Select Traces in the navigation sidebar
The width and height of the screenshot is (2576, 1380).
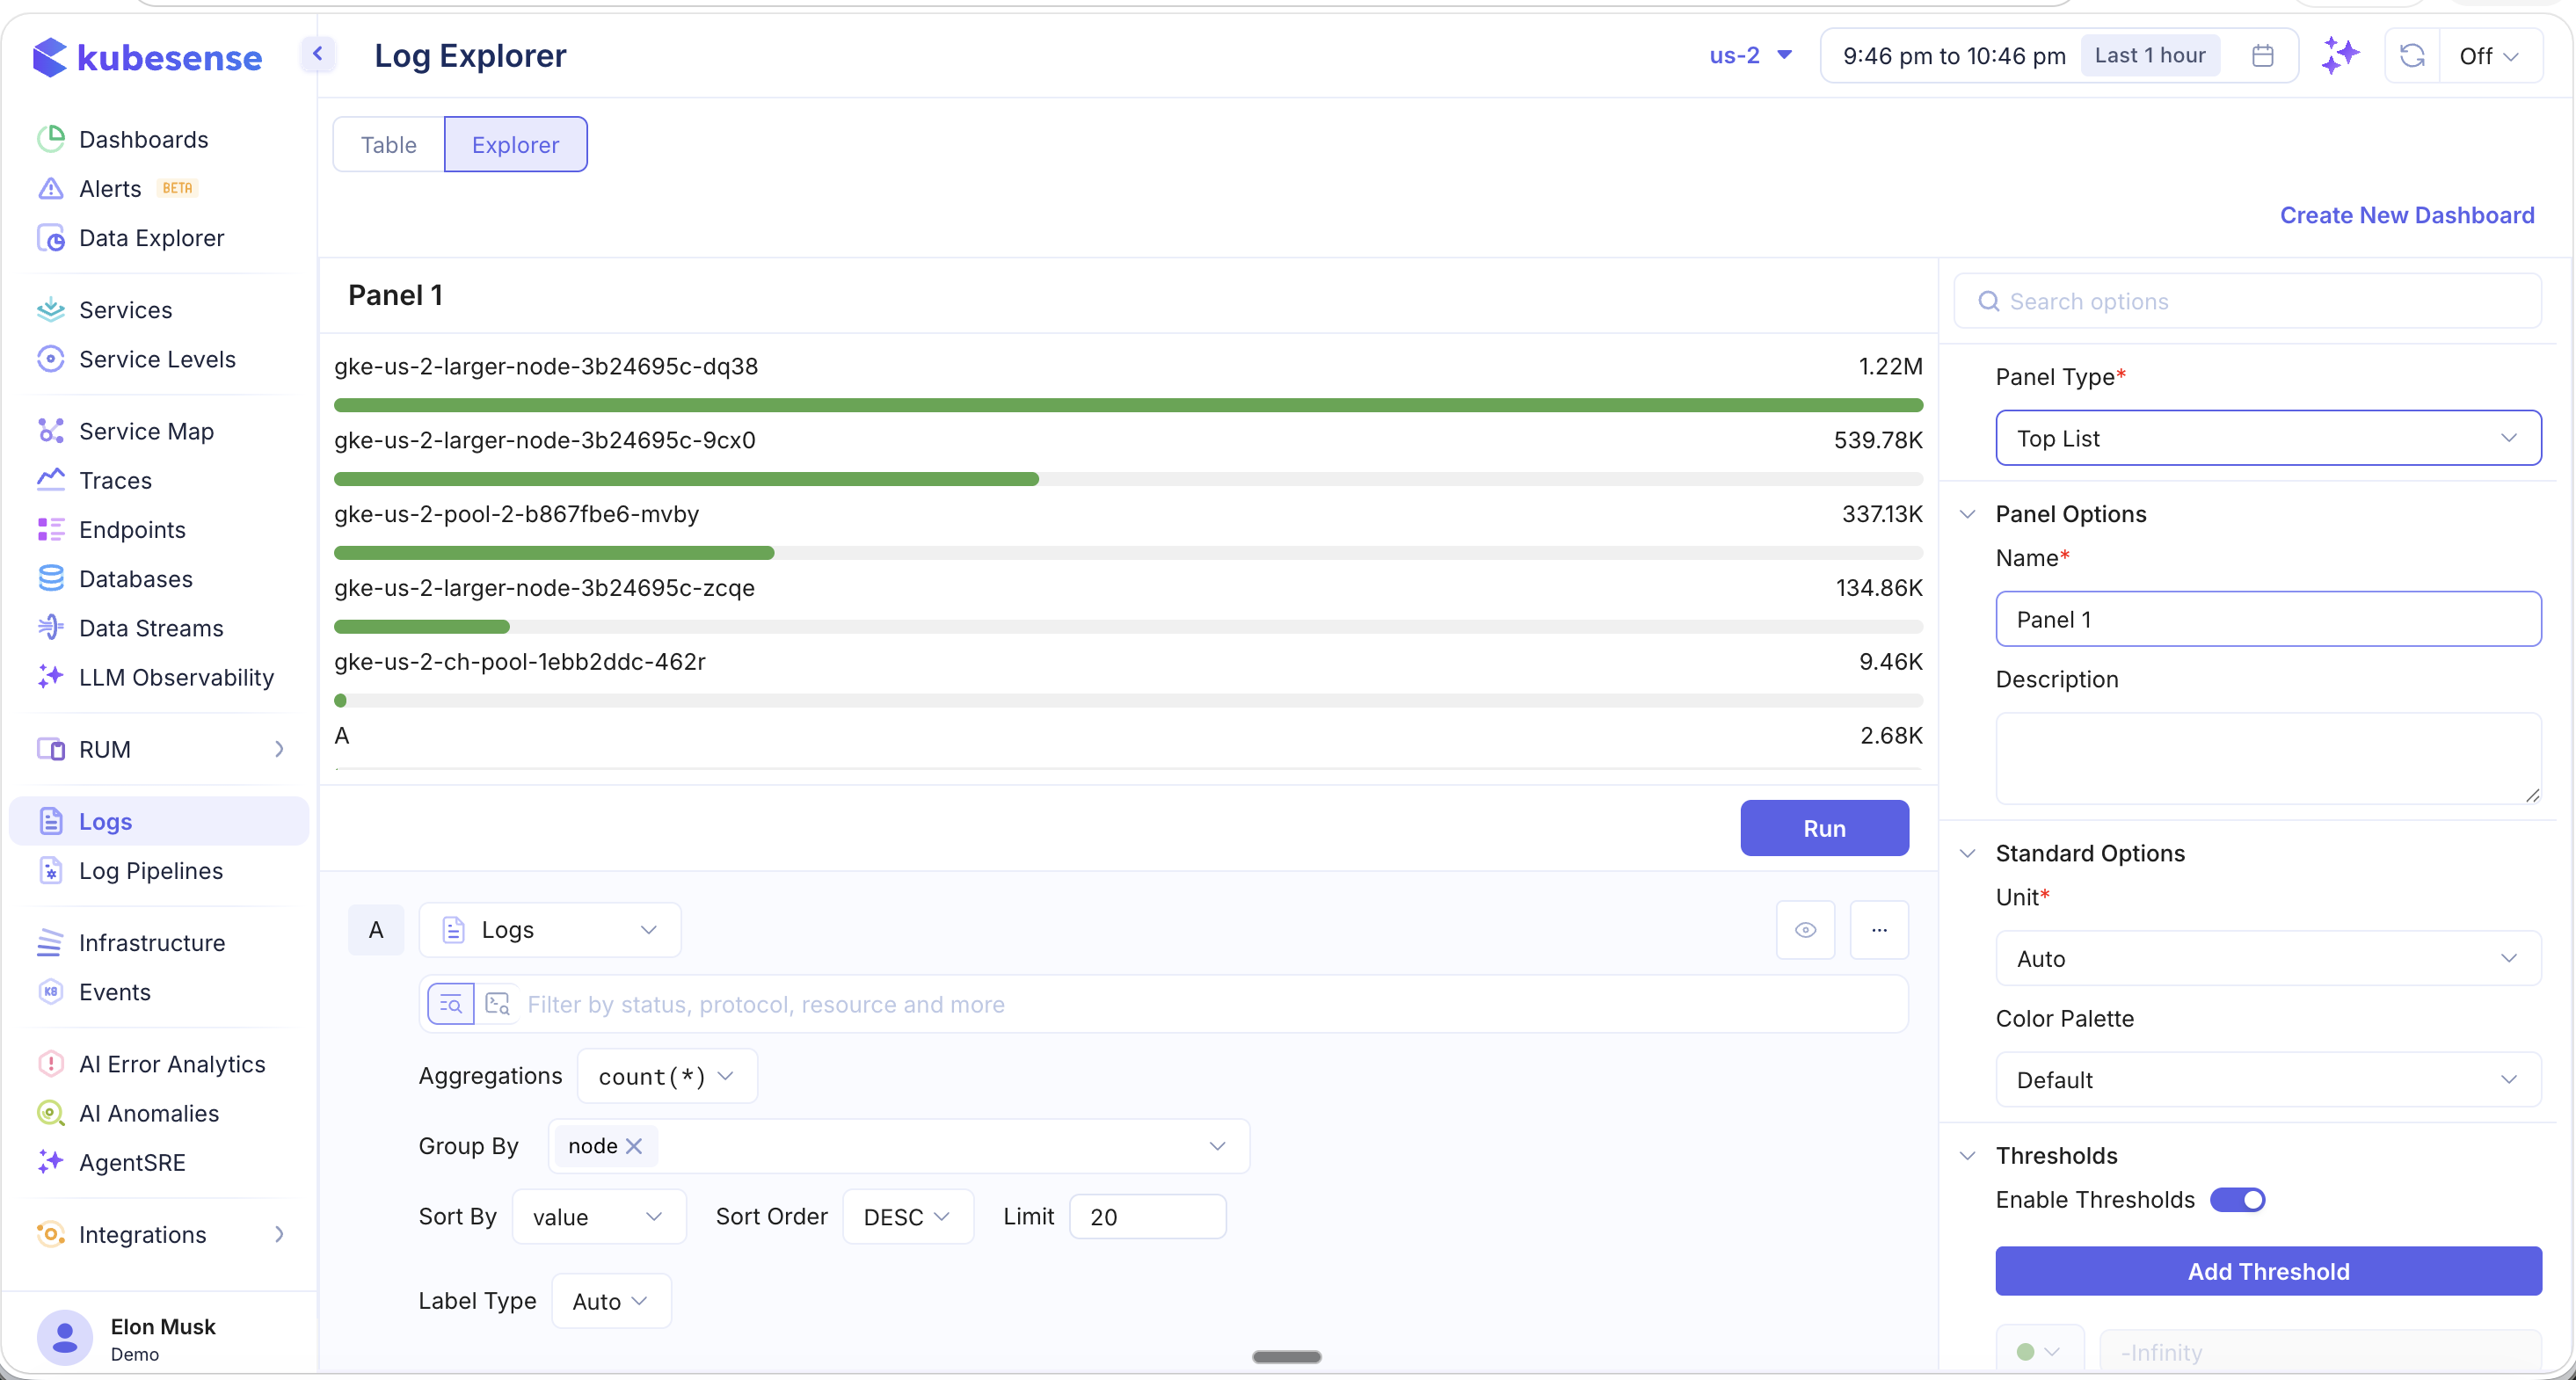tap(116, 480)
